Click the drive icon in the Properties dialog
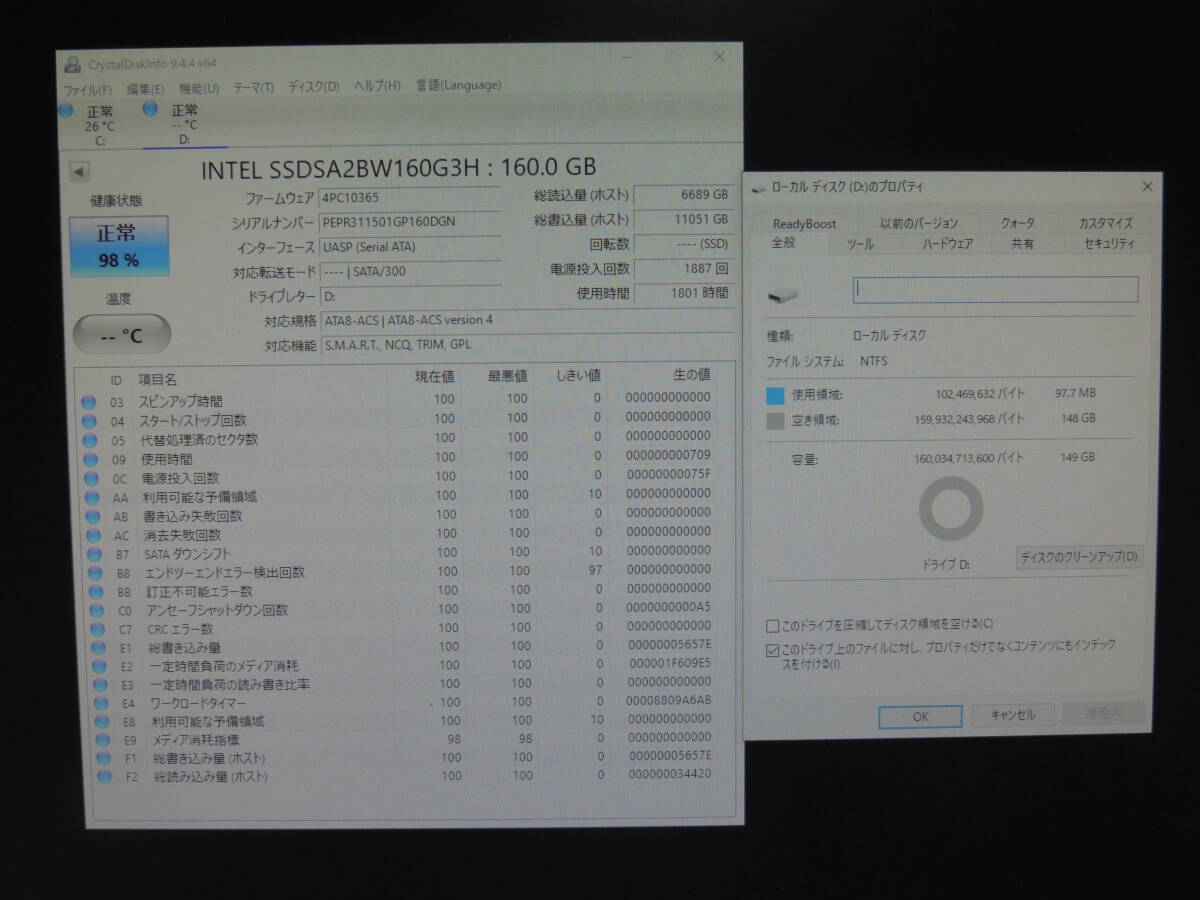This screenshot has height=900, width=1200. (785, 295)
